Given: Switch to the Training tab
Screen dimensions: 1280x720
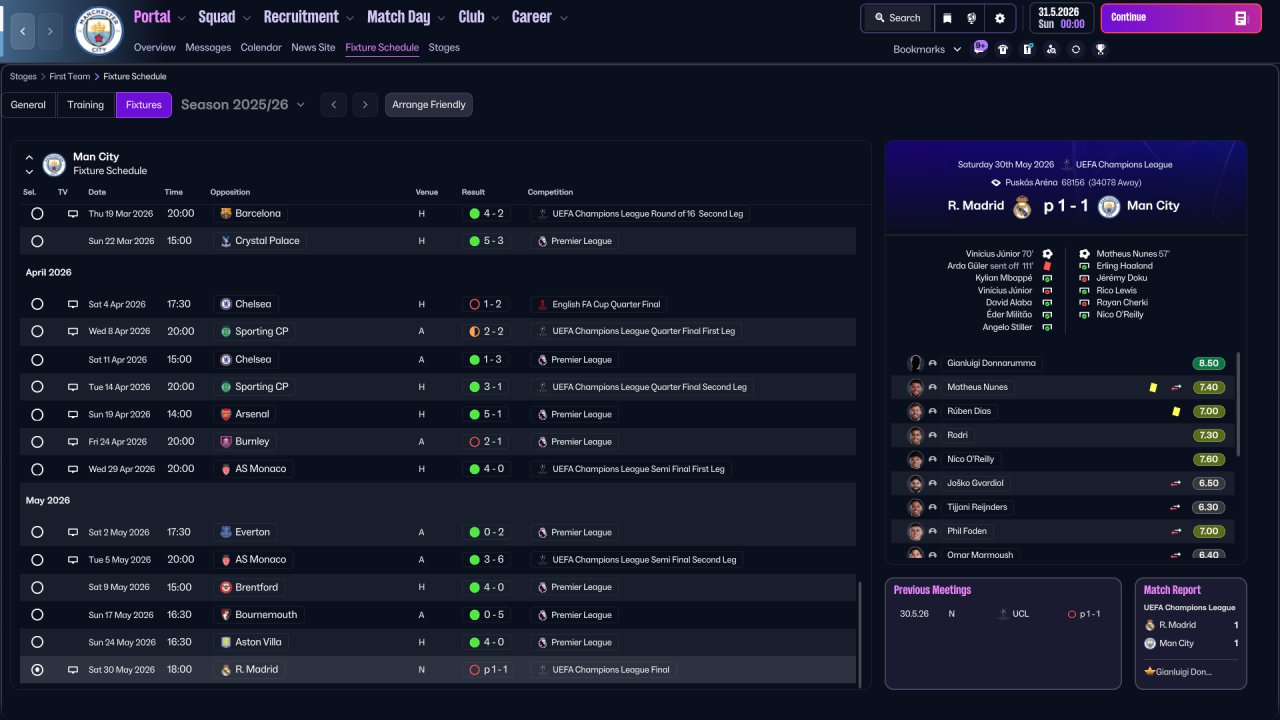Looking at the screenshot, I should click(x=86, y=105).
